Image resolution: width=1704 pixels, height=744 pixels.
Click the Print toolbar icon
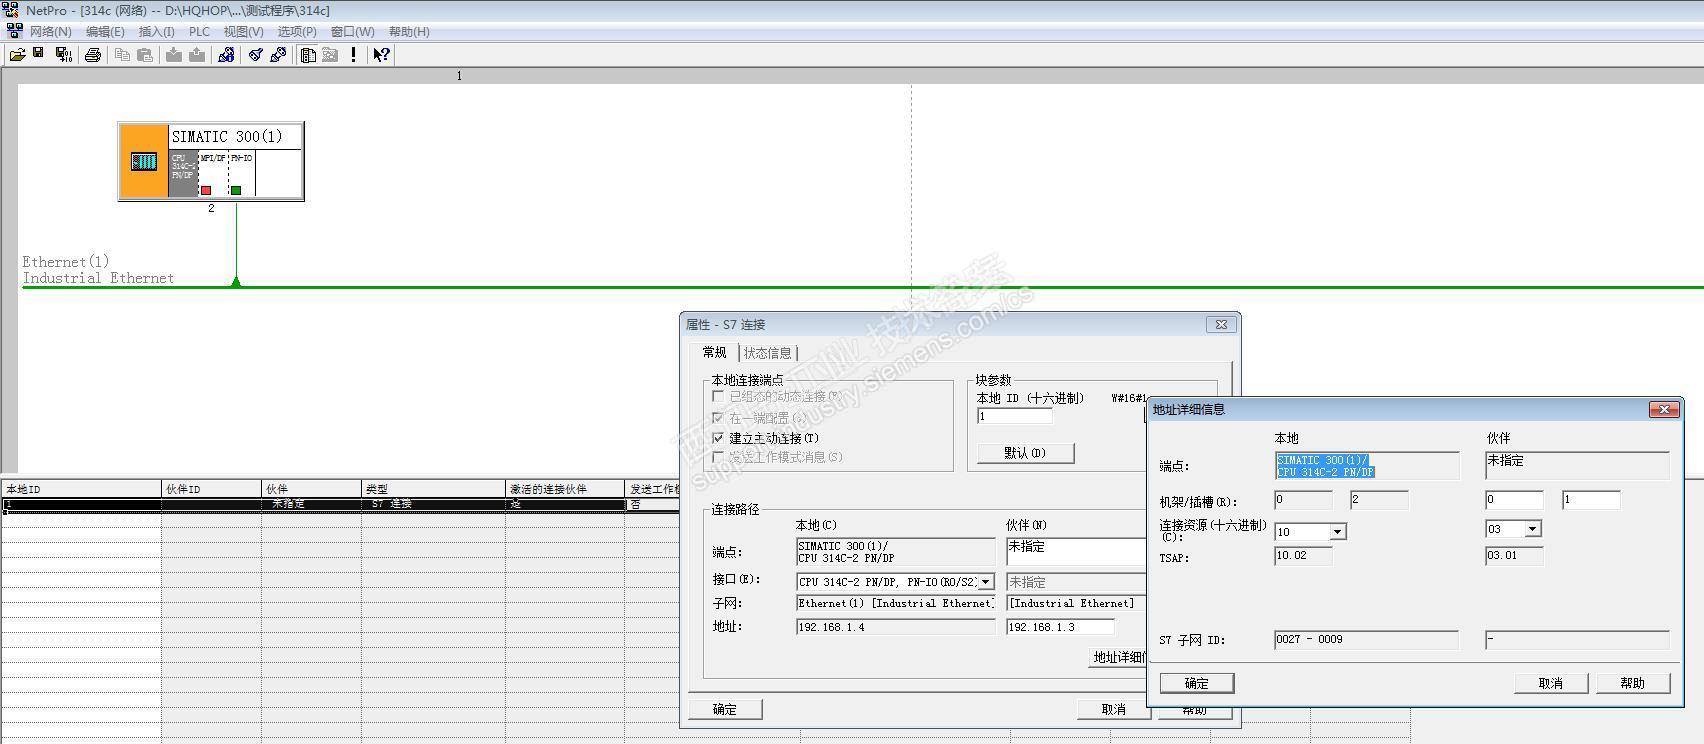click(93, 55)
